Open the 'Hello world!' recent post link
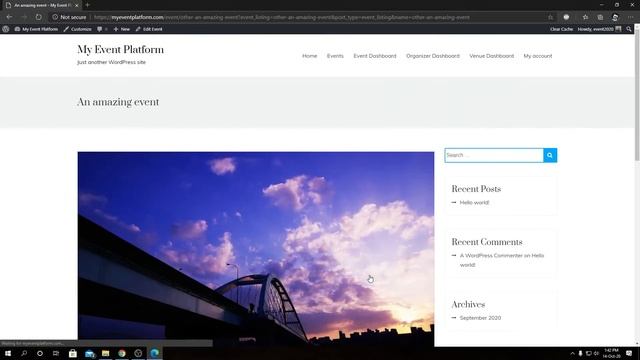Image resolution: width=640 pixels, height=360 pixels. pyautogui.click(x=474, y=202)
